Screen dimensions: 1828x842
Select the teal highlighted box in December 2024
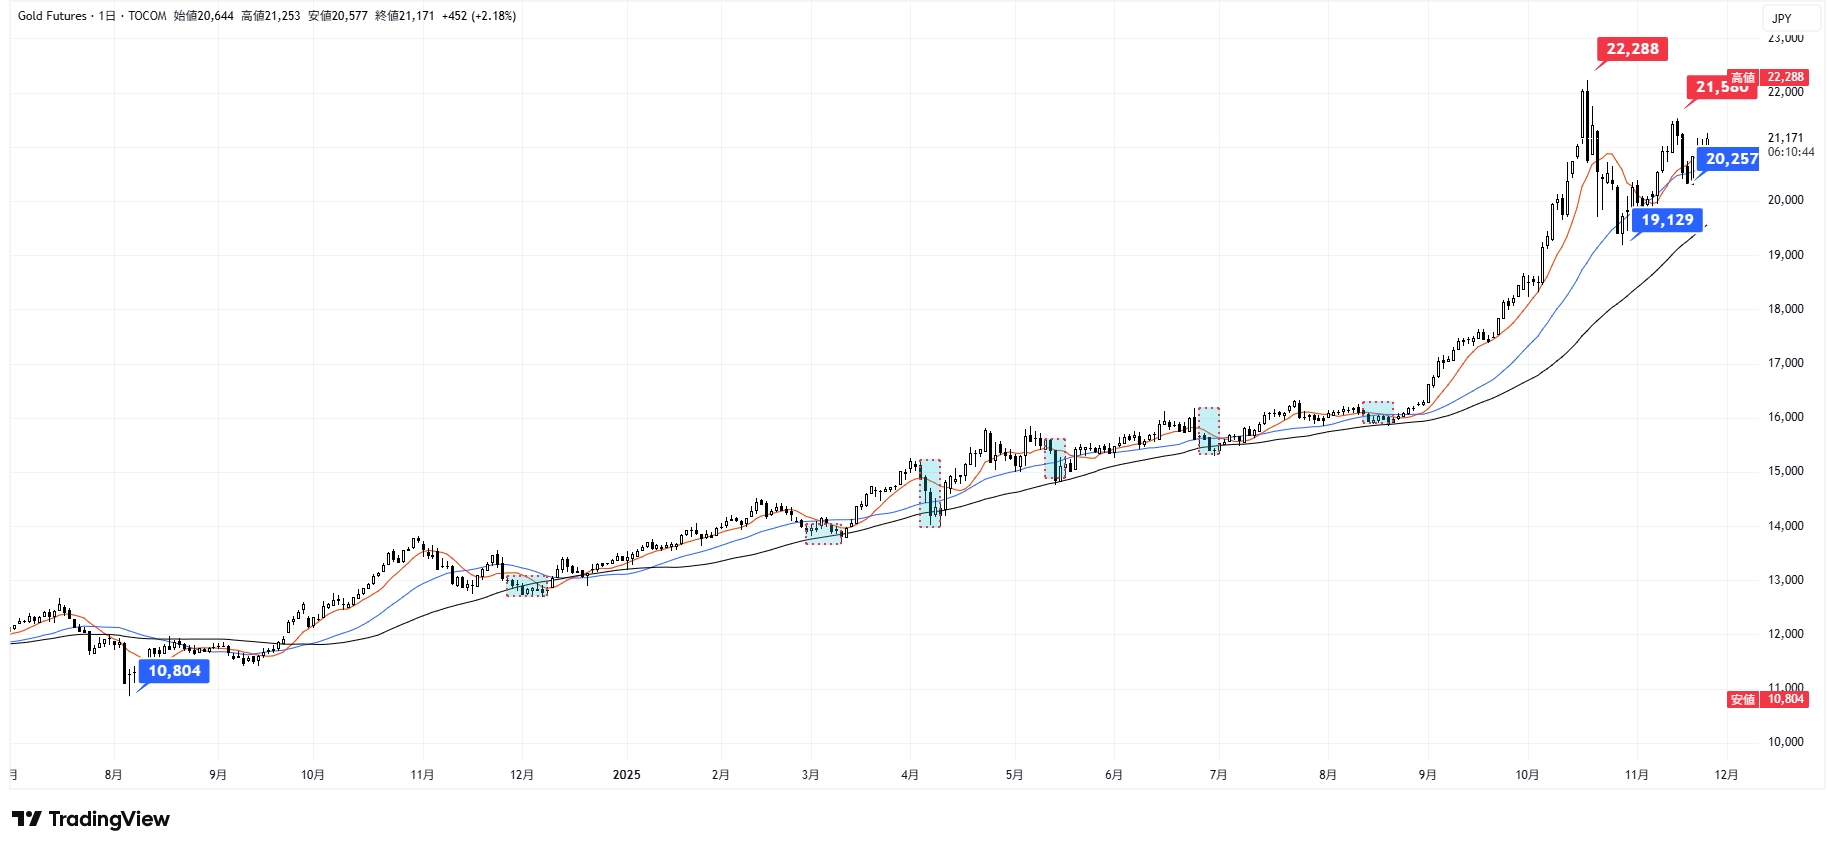(527, 586)
